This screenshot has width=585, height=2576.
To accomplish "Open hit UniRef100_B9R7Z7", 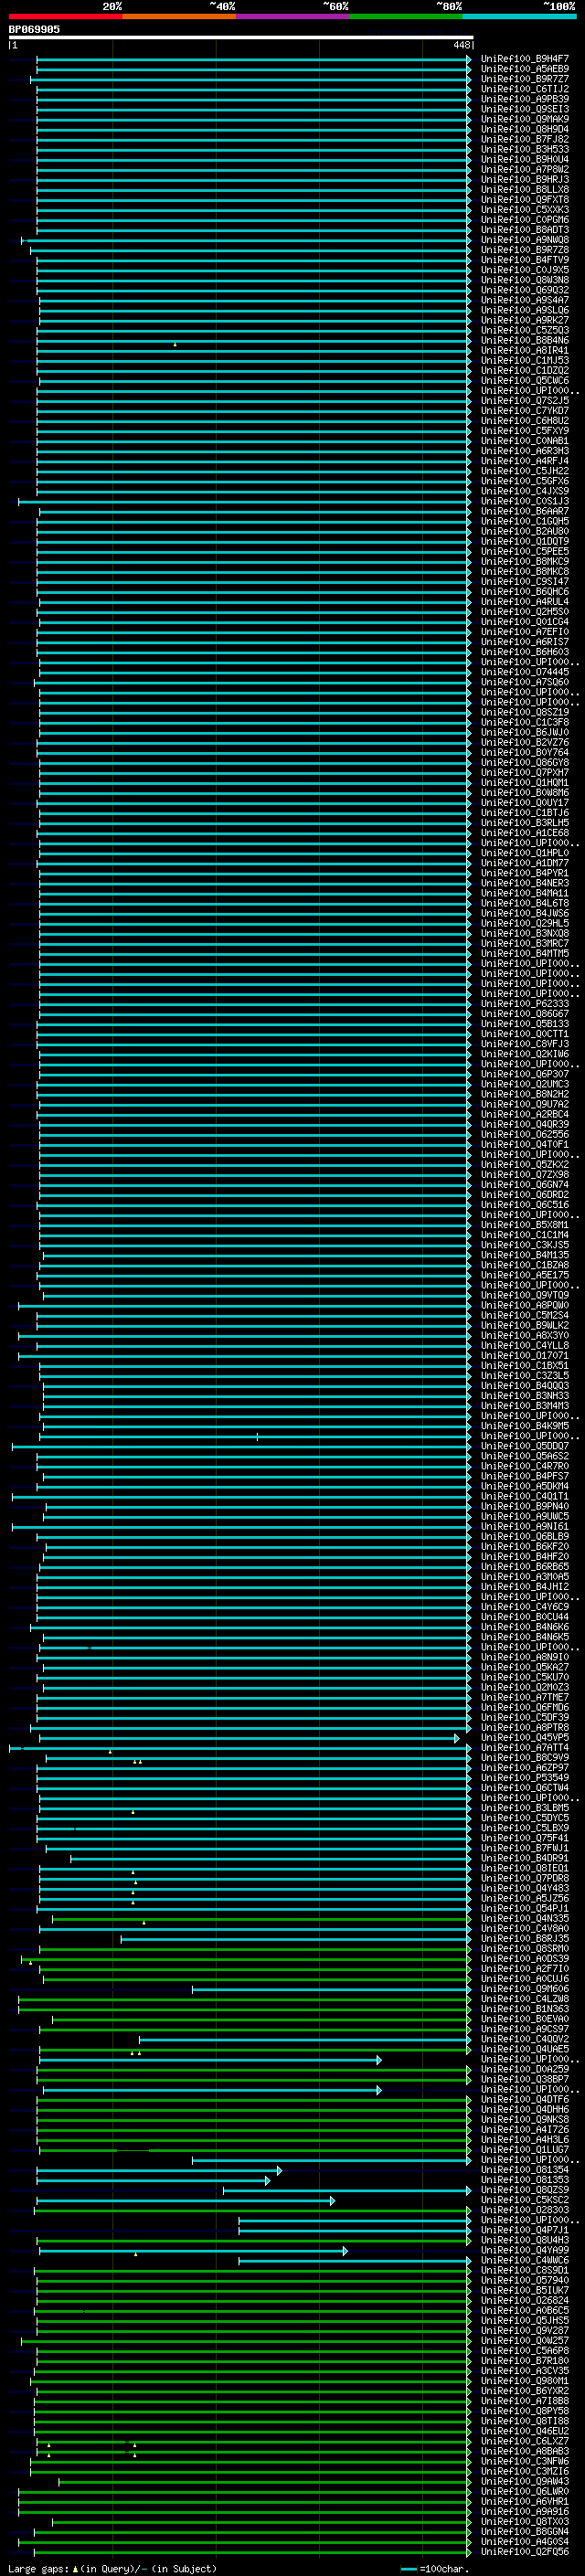I will coord(524,79).
